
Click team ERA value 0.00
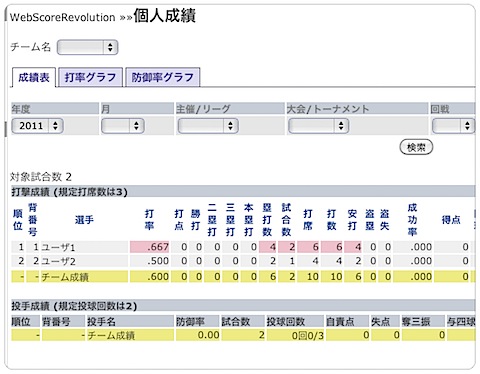click(208, 335)
